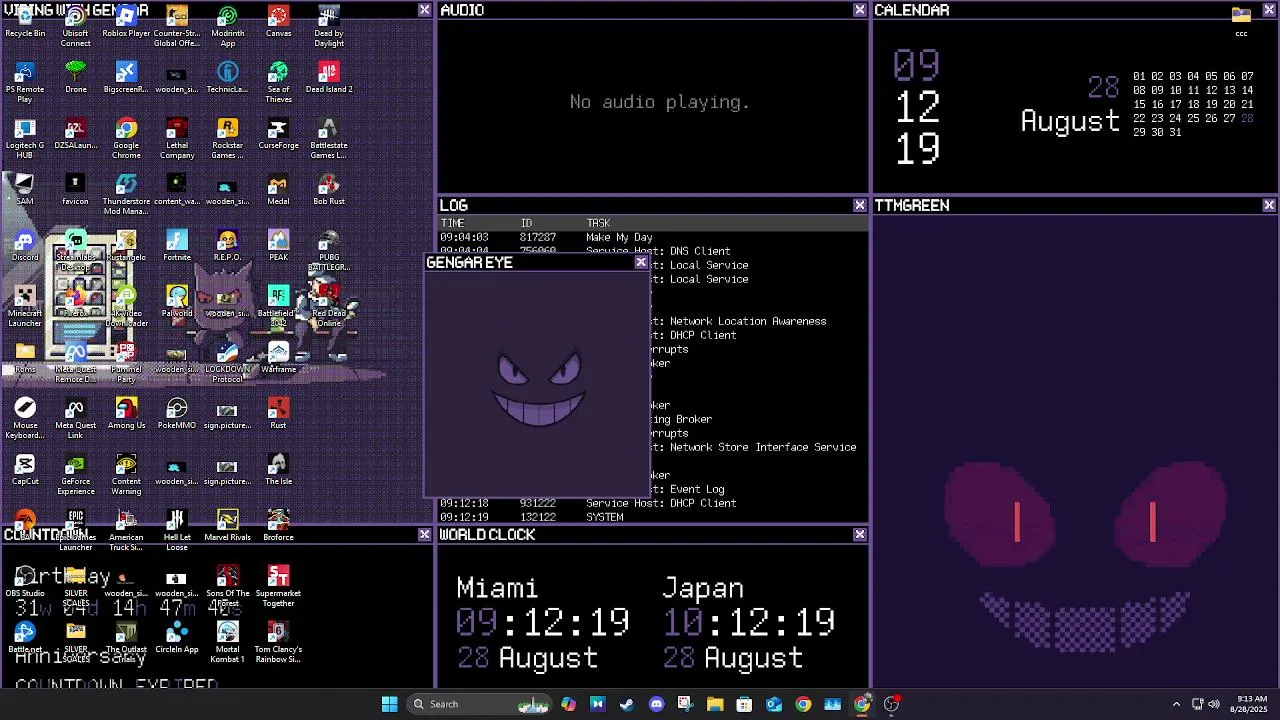The image size is (1280, 720).
Task: Open the Meta Quest Link shortcut
Action: (x=75, y=419)
